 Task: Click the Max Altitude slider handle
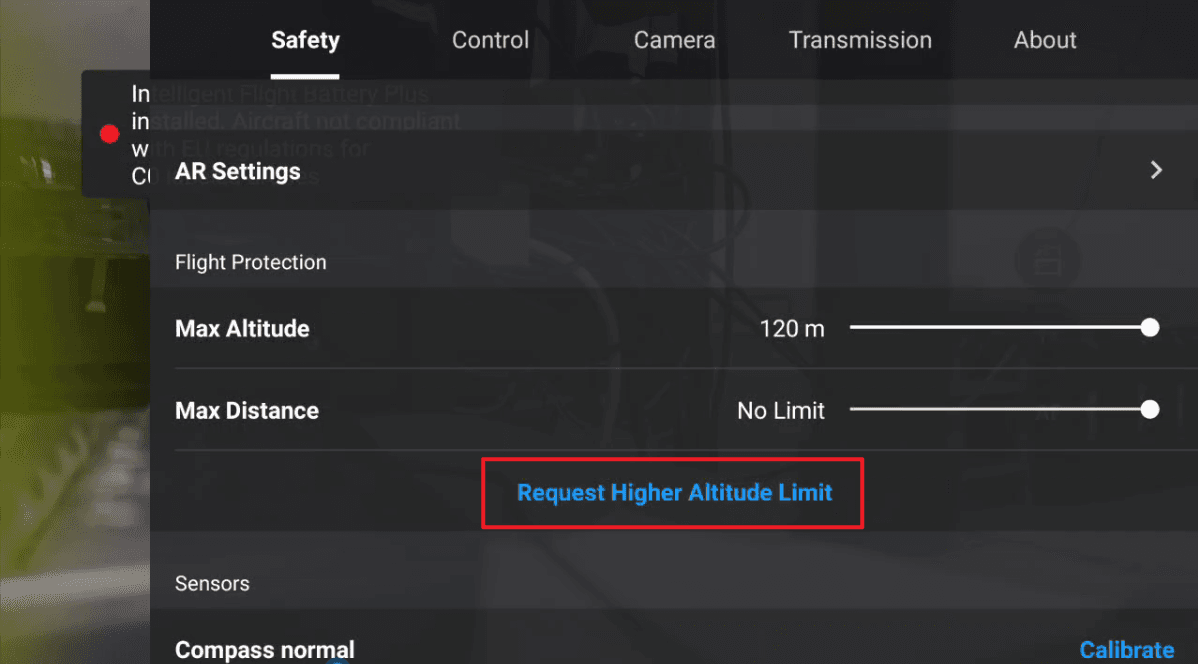click(x=1150, y=328)
